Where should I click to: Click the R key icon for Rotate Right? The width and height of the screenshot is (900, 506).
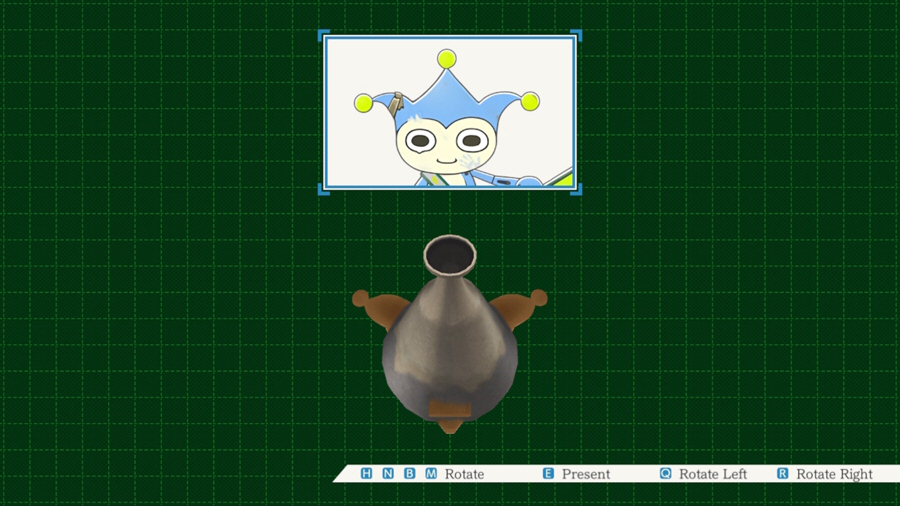[782, 473]
